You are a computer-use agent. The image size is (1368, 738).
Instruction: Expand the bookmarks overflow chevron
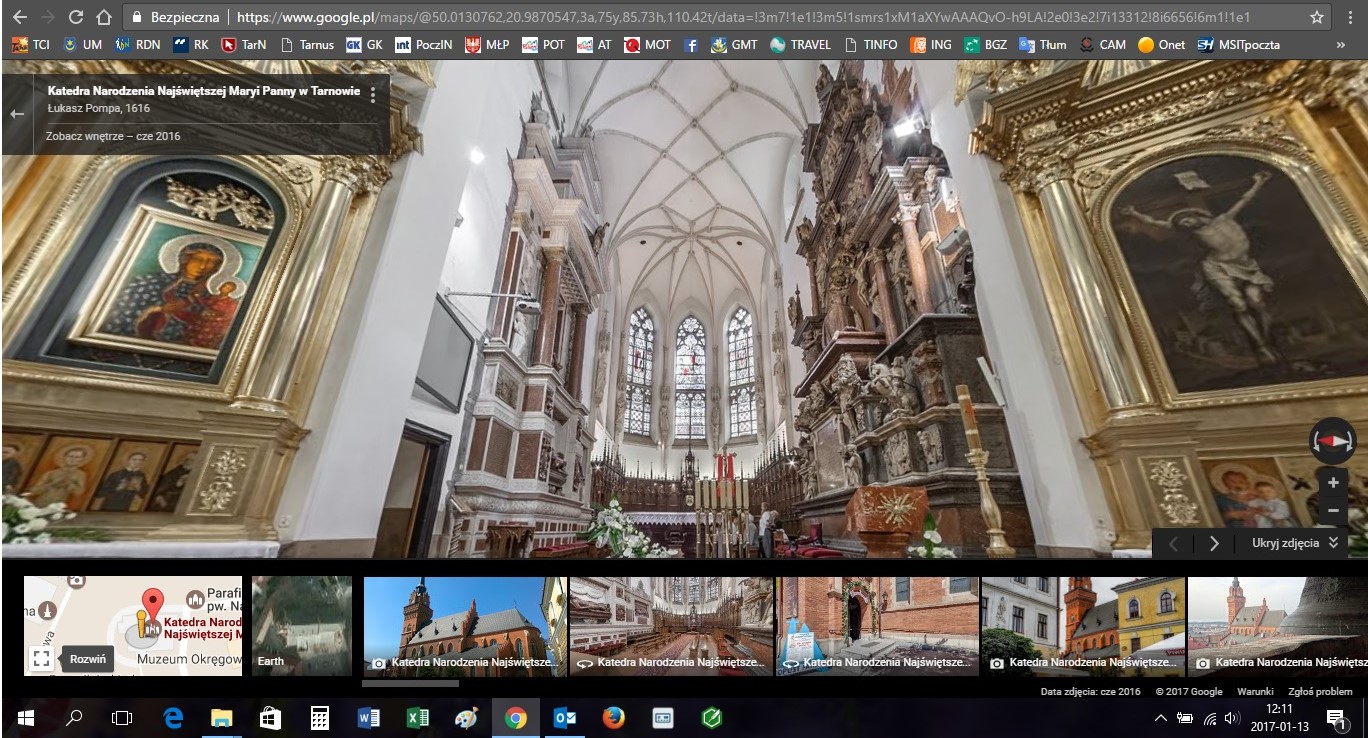click(1340, 44)
